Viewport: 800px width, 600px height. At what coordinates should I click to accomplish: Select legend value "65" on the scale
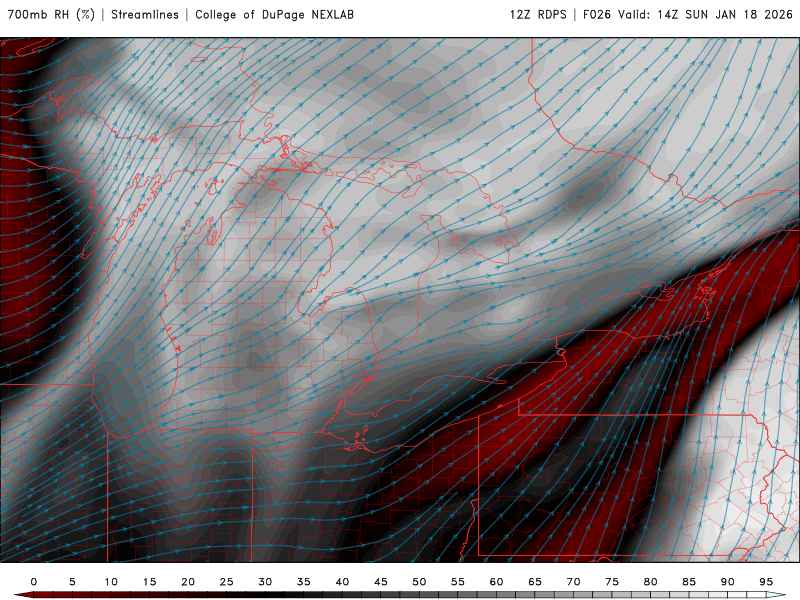pyautogui.click(x=535, y=582)
